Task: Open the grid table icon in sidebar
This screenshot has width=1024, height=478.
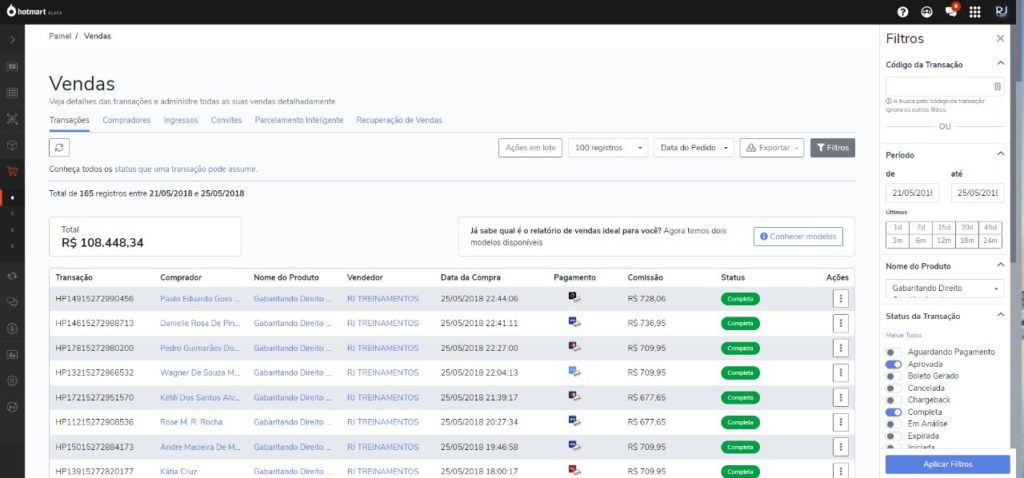Action: click(12, 93)
